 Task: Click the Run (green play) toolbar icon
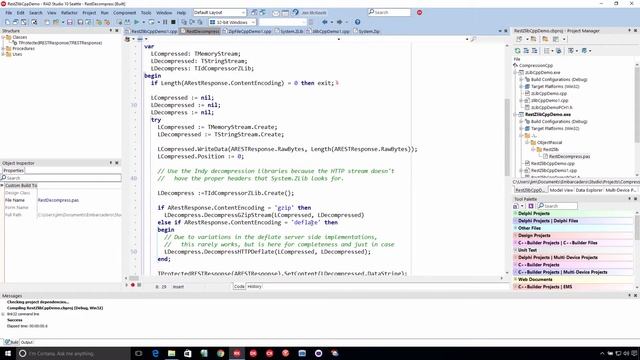point(137,22)
